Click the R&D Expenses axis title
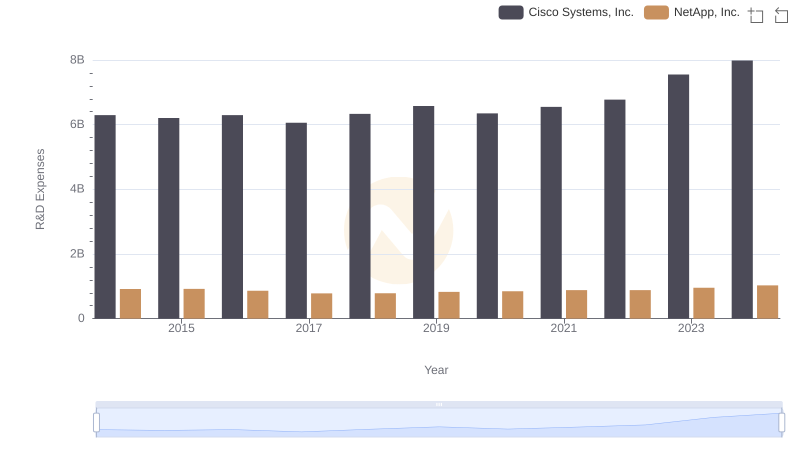The image size is (800, 461). pyautogui.click(x=40, y=189)
